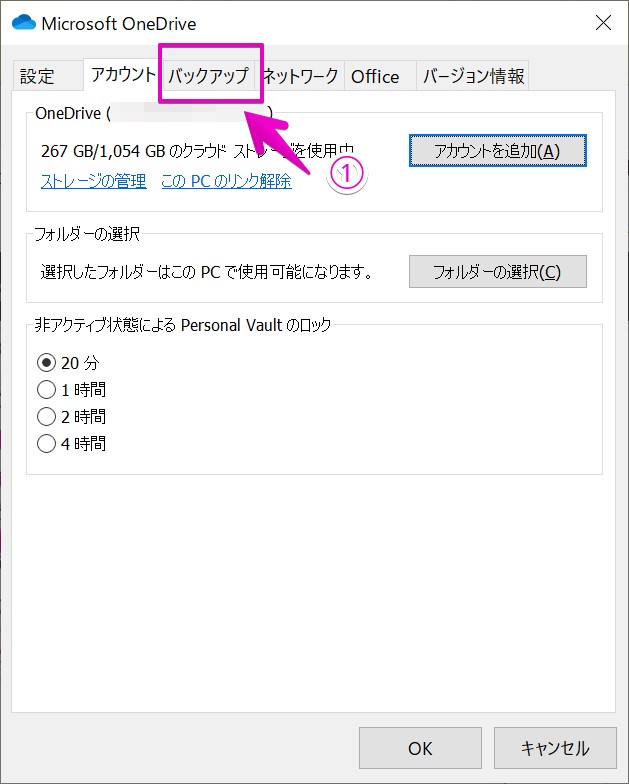Go to the Office tab
Viewport: 629px width, 784px height.
(380, 76)
